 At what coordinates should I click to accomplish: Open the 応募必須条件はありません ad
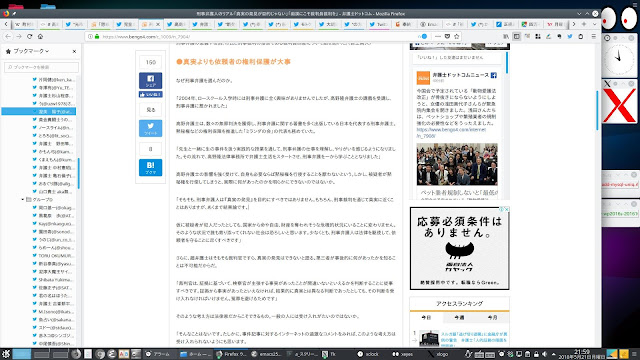click(460, 248)
